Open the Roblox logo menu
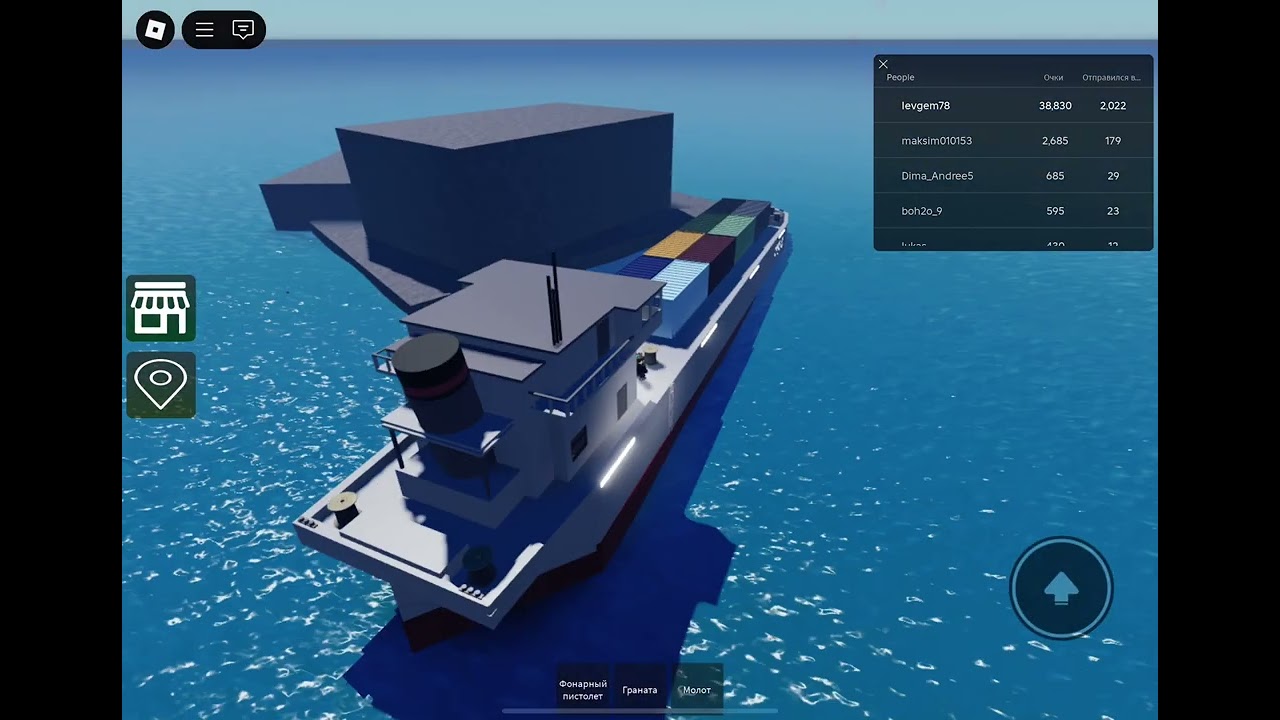The height and width of the screenshot is (720, 1280). [x=155, y=30]
